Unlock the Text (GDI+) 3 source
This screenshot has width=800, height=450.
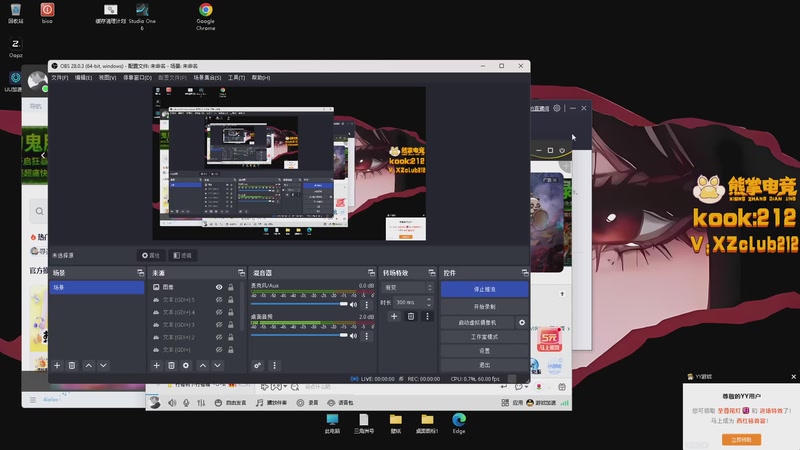(x=231, y=325)
